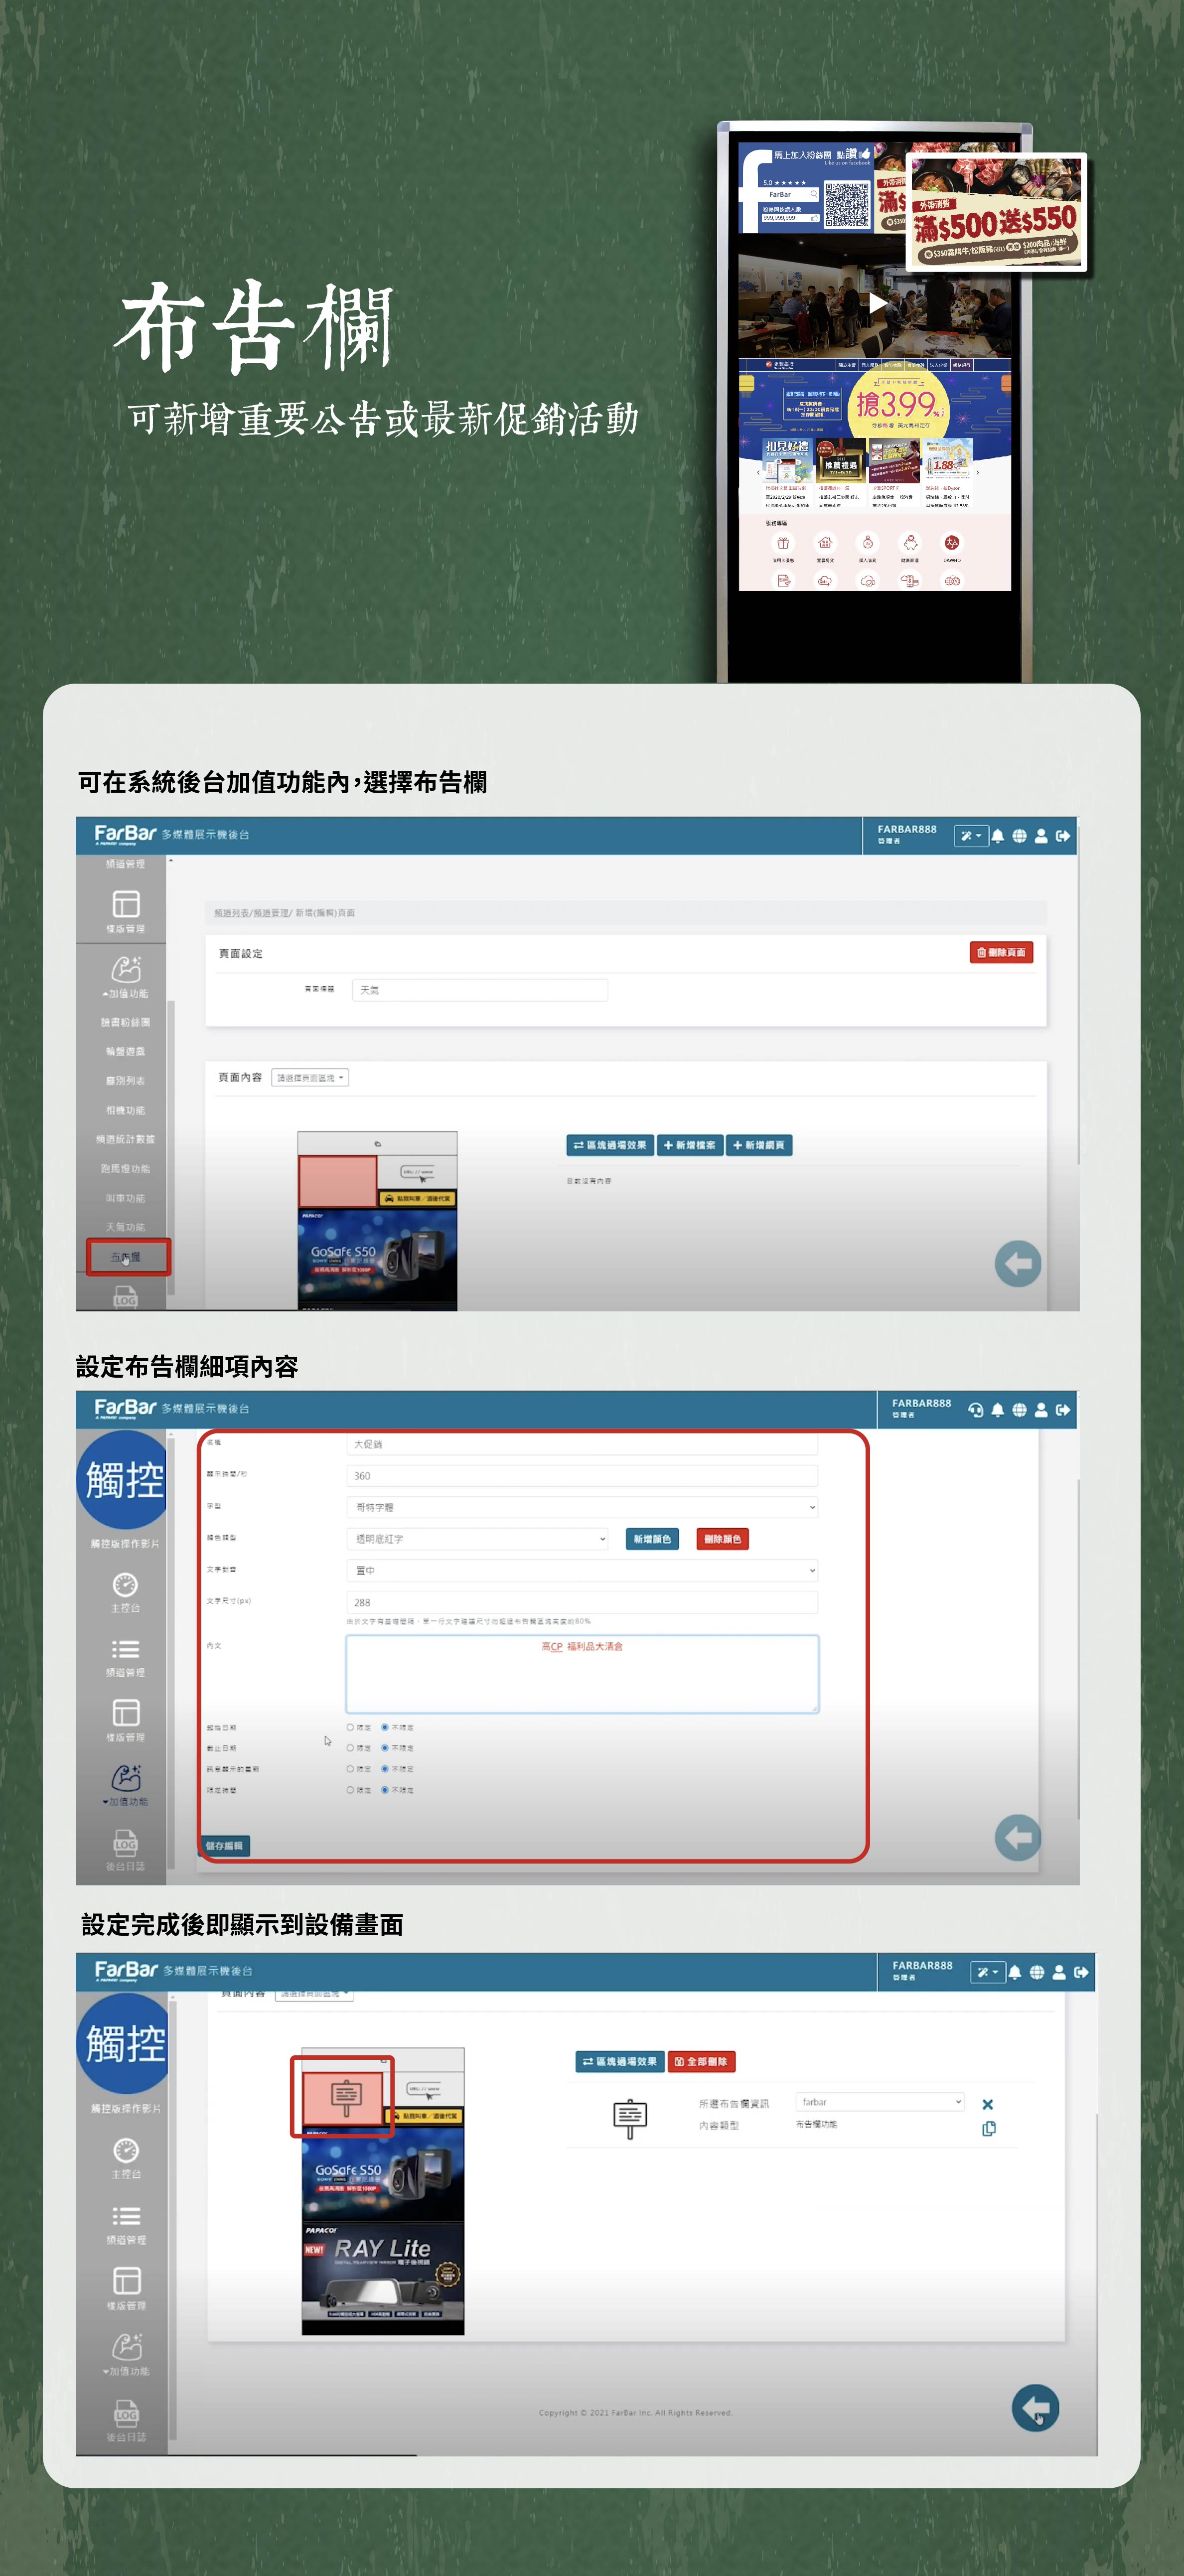Open 主控台 dashboard icon in second screenshot sidebar
This screenshot has height=2576, width=1184.
click(125, 1585)
